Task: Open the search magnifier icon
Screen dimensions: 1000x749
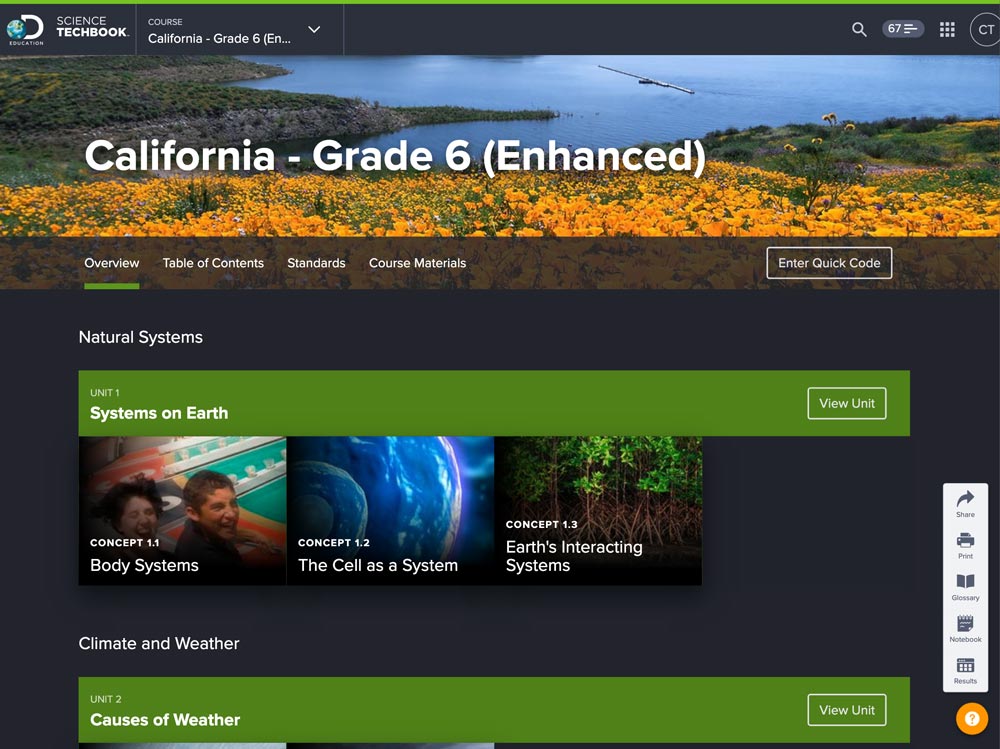Action: point(859,30)
